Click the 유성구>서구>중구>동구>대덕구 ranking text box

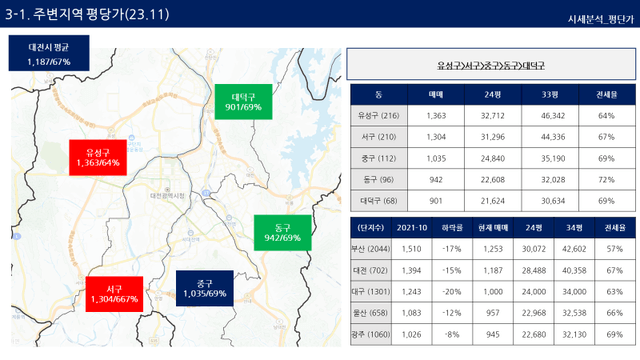click(491, 64)
